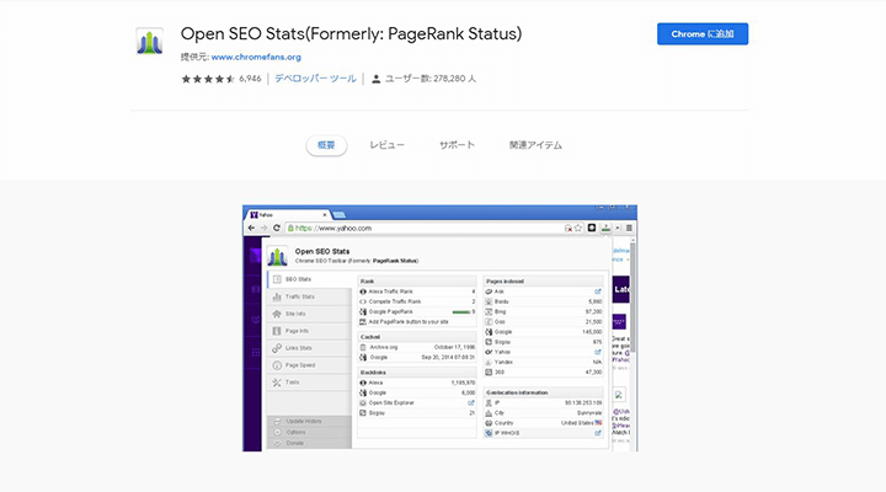
Task: Click the star rating next to 6,946
Action: 208,79
